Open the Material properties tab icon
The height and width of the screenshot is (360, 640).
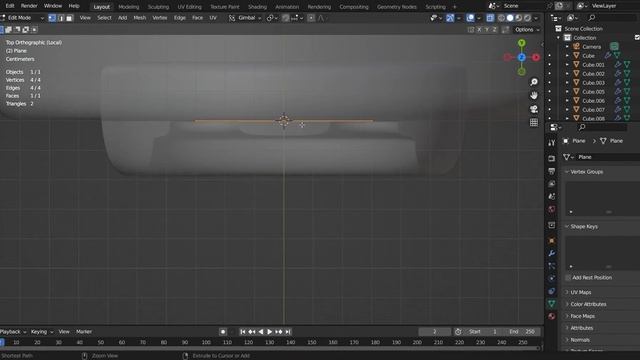click(x=552, y=316)
